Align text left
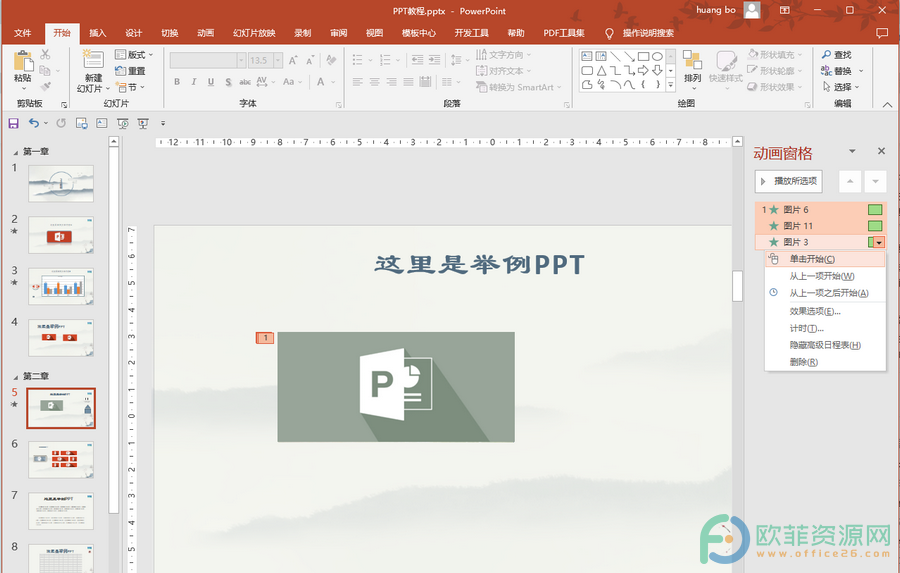900x573 pixels. 358,82
